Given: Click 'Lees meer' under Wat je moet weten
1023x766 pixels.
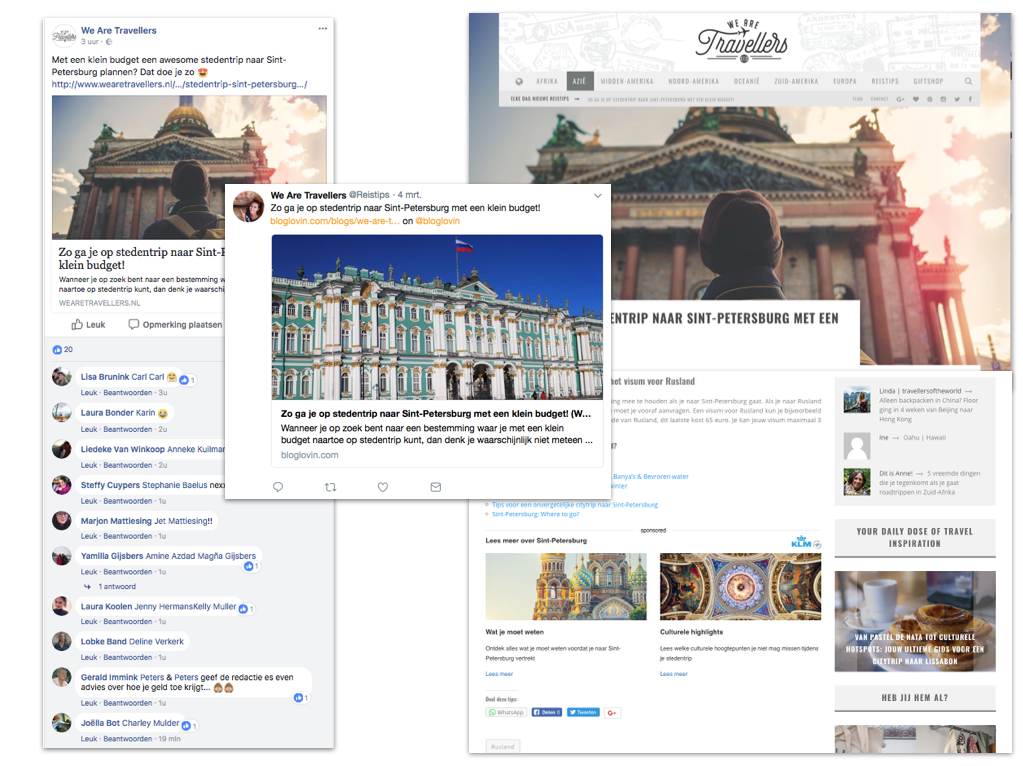Looking at the screenshot, I should 499,674.
